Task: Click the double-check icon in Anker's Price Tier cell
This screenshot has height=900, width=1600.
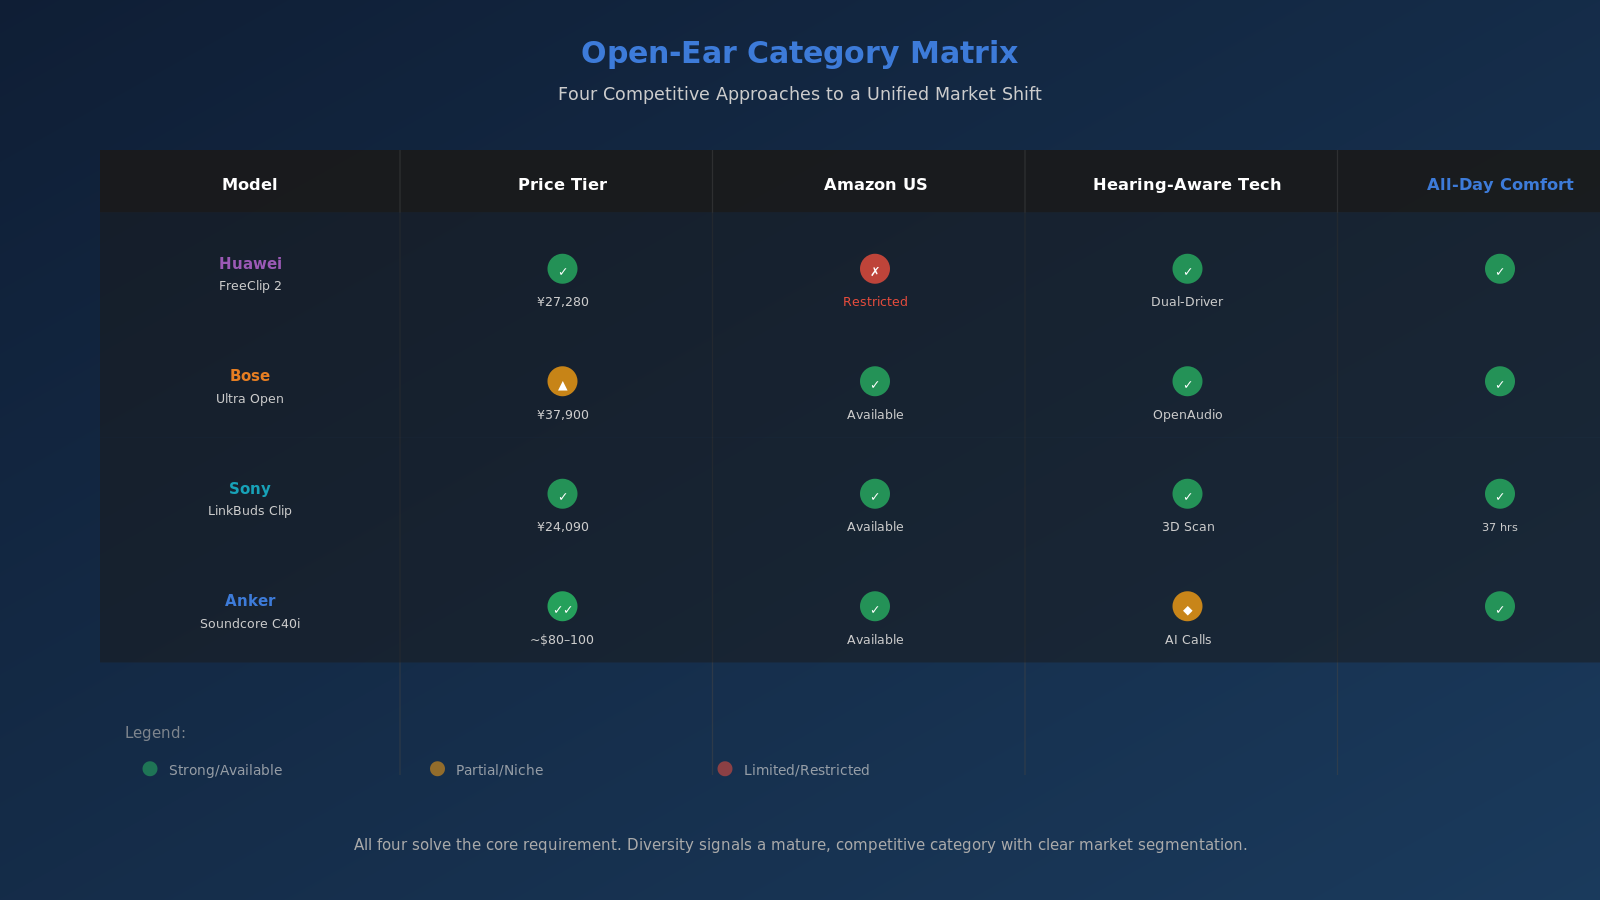Action: [562, 606]
